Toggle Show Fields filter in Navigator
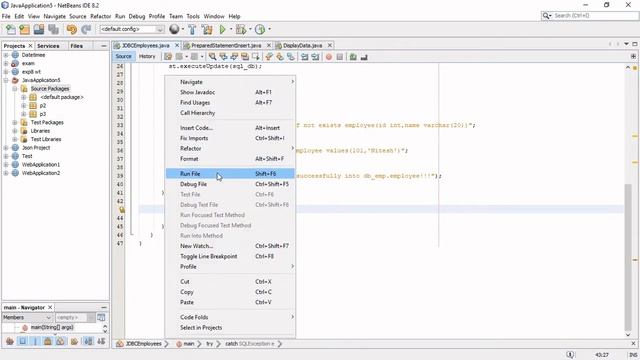The image size is (640, 360). pos(22,341)
